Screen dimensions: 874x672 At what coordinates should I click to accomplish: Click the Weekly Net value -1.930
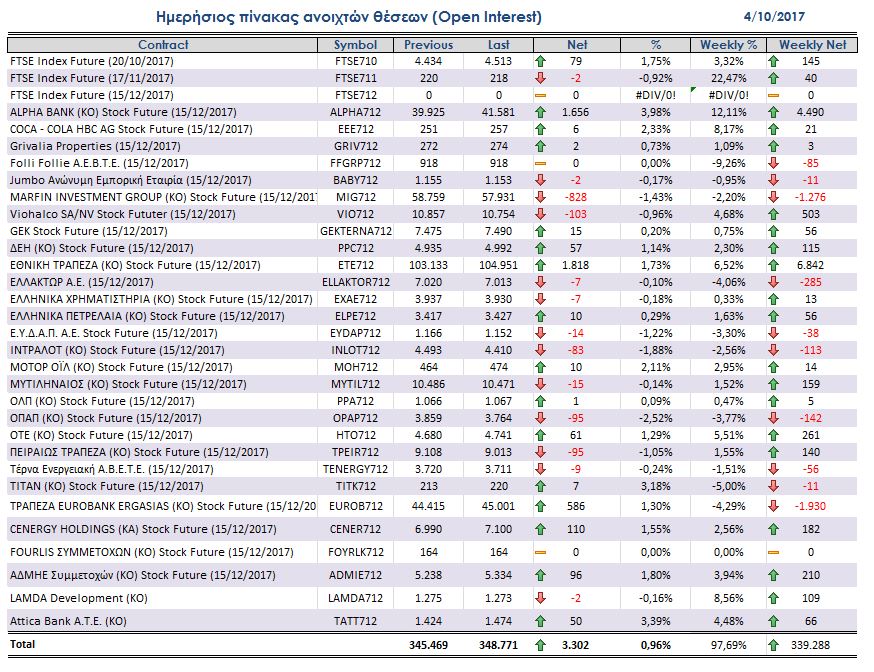click(810, 506)
